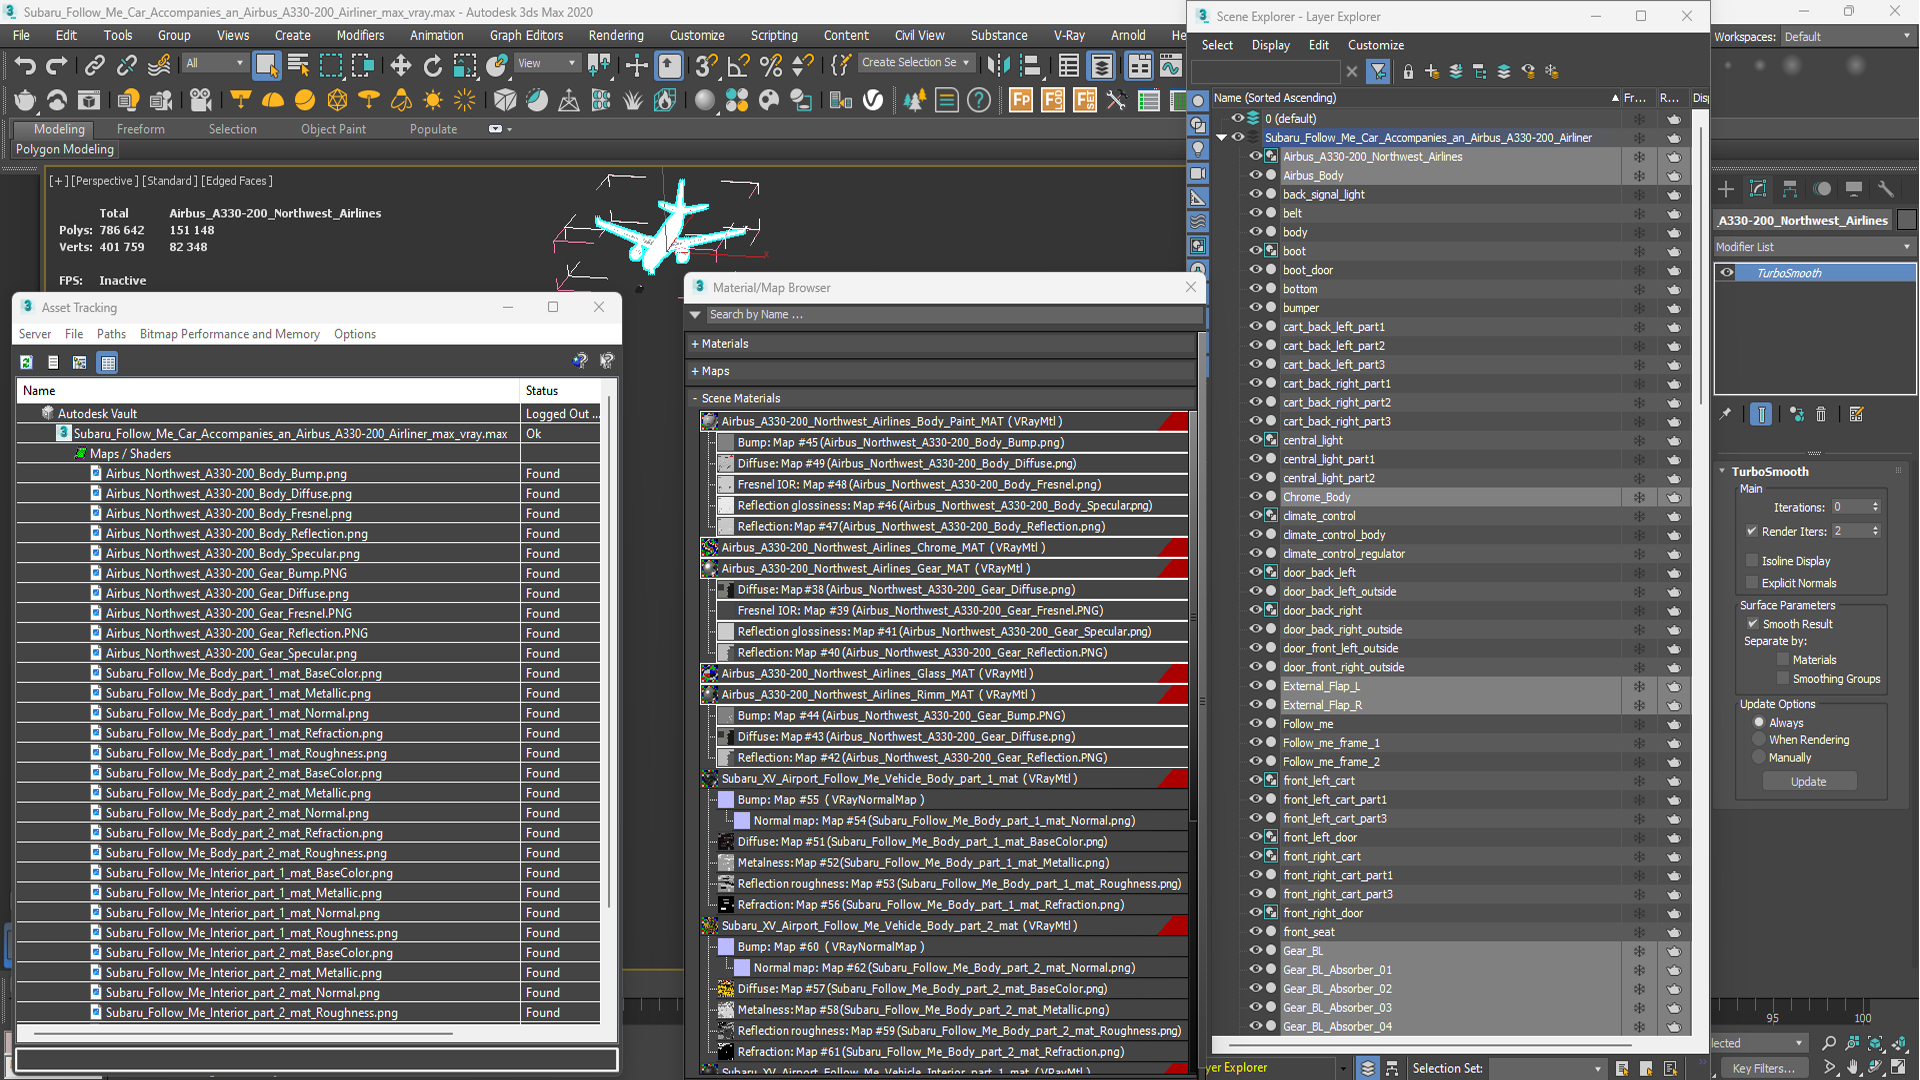Image resolution: width=1920 pixels, height=1080 pixels.
Task: Click the Polygon Modeling panel label
Action: click(65, 149)
